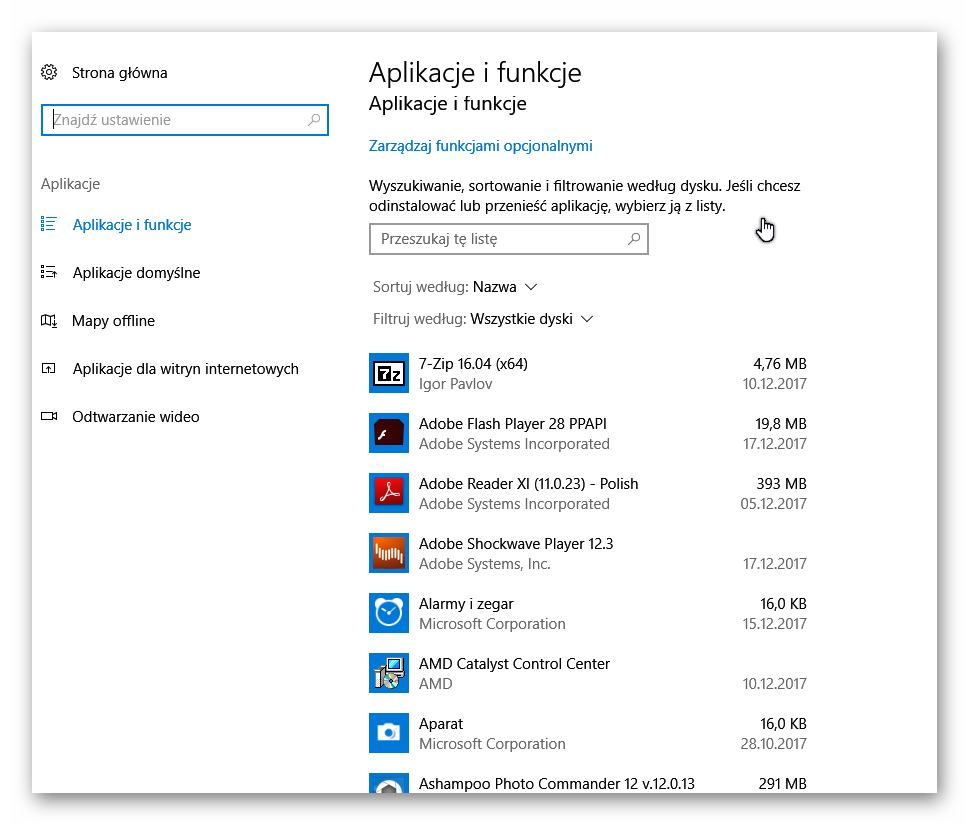Select Adobe Reader XI (11.0.23) - Polish
Viewport: 969px width, 825px height.
tap(588, 493)
